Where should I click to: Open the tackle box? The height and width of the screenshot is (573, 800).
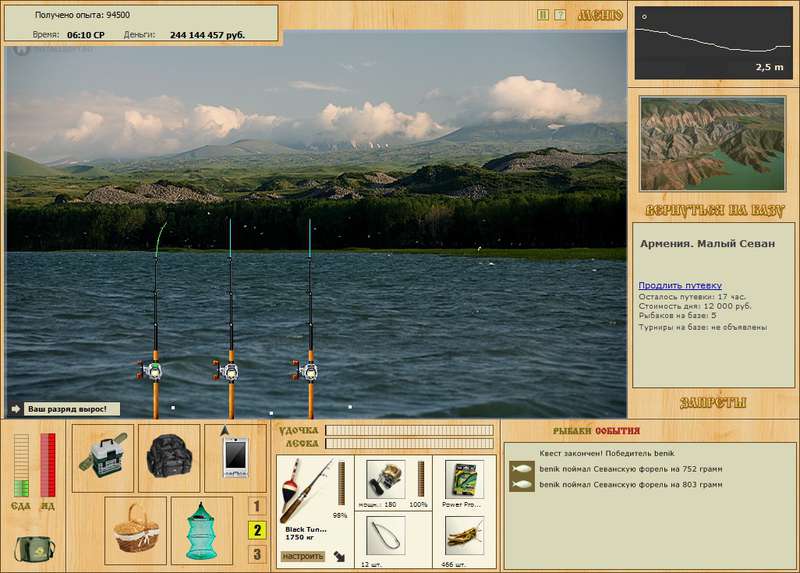tap(103, 457)
